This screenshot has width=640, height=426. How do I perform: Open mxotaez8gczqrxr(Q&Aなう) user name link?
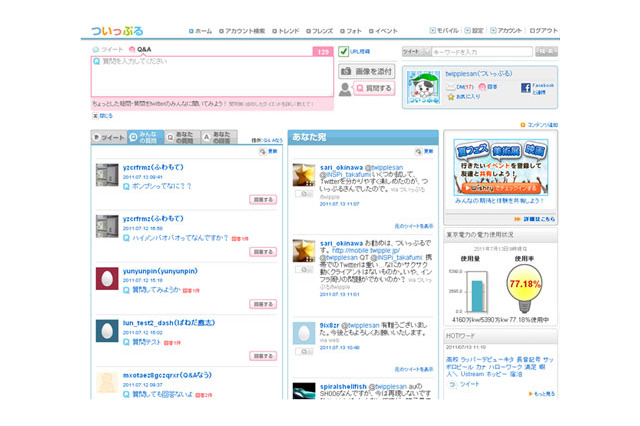[x=167, y=375]
